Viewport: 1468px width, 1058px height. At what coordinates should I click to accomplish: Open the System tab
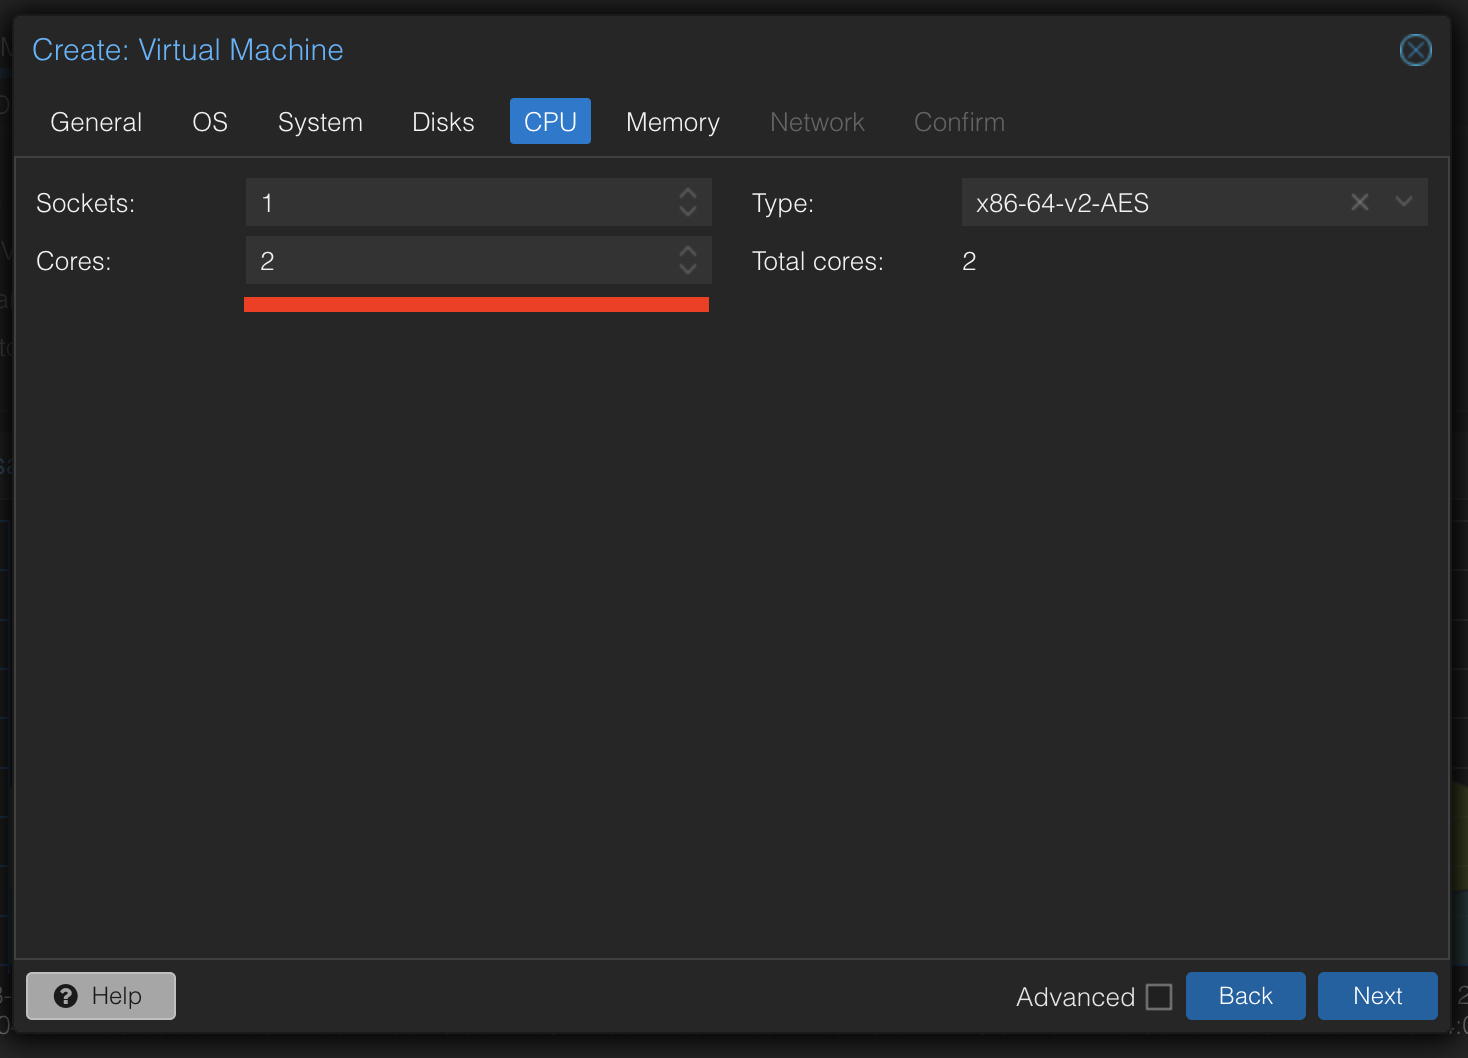320,122
